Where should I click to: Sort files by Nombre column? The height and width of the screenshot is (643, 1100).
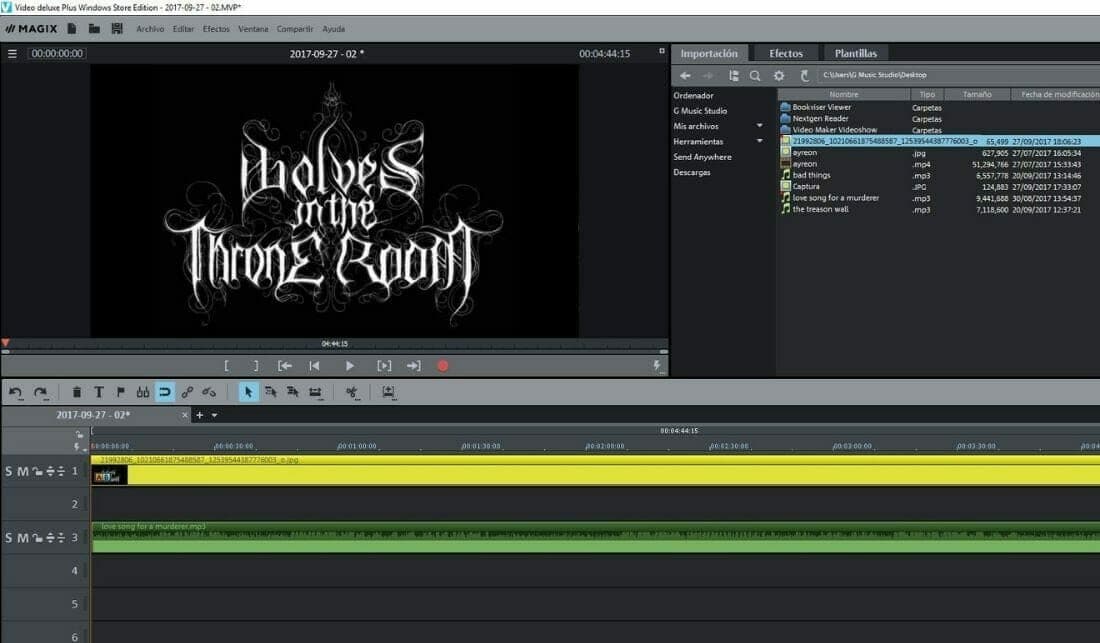point(843,94)
